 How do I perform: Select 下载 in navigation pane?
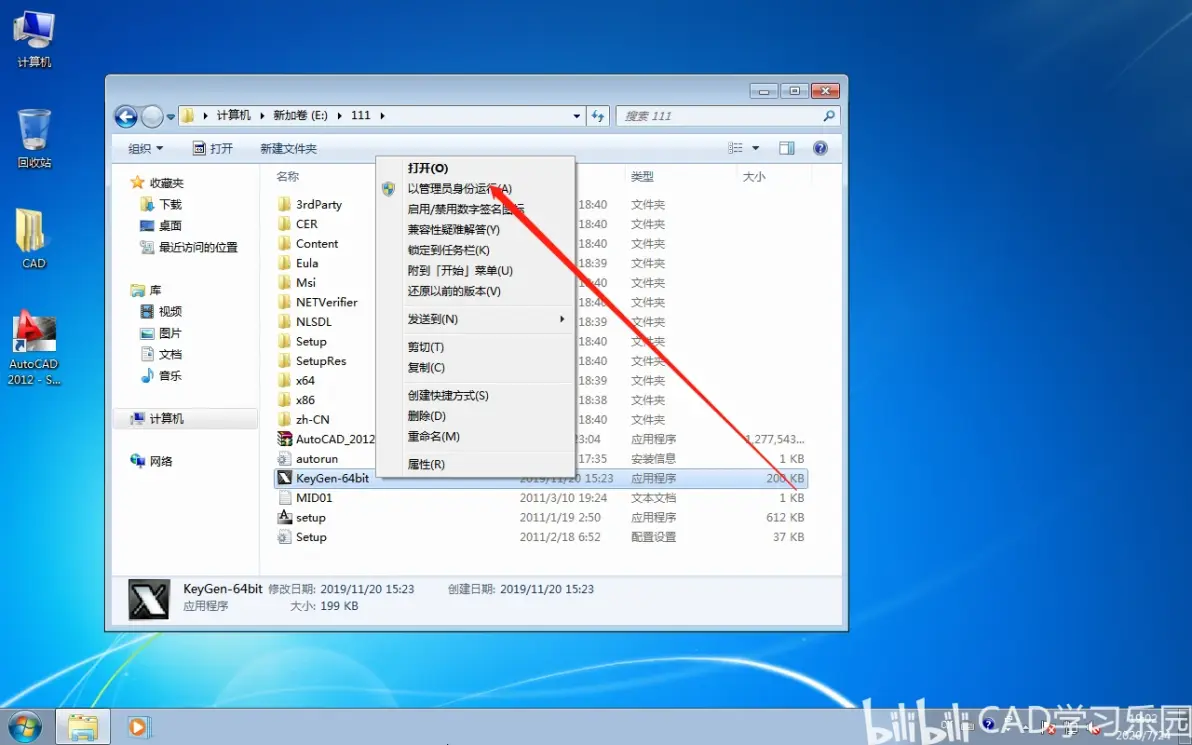tap(161, 204)
